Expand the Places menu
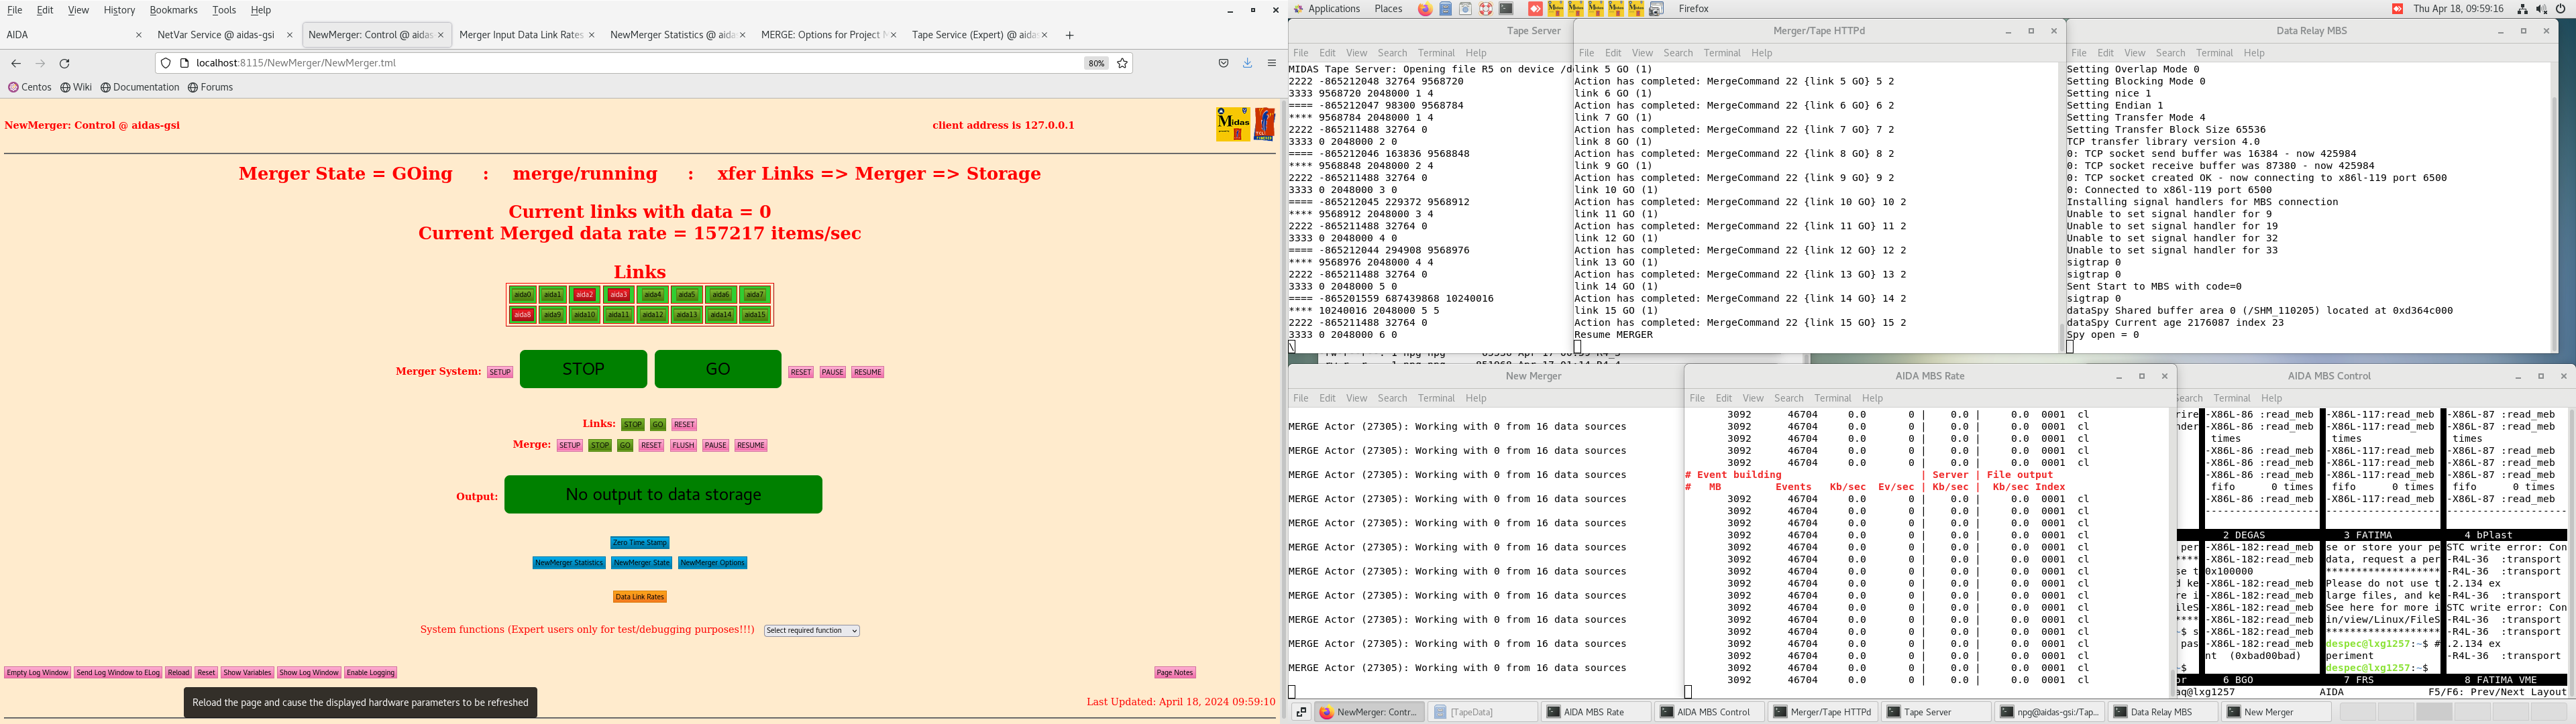Screen dimensions: 2576x724 1388,9
